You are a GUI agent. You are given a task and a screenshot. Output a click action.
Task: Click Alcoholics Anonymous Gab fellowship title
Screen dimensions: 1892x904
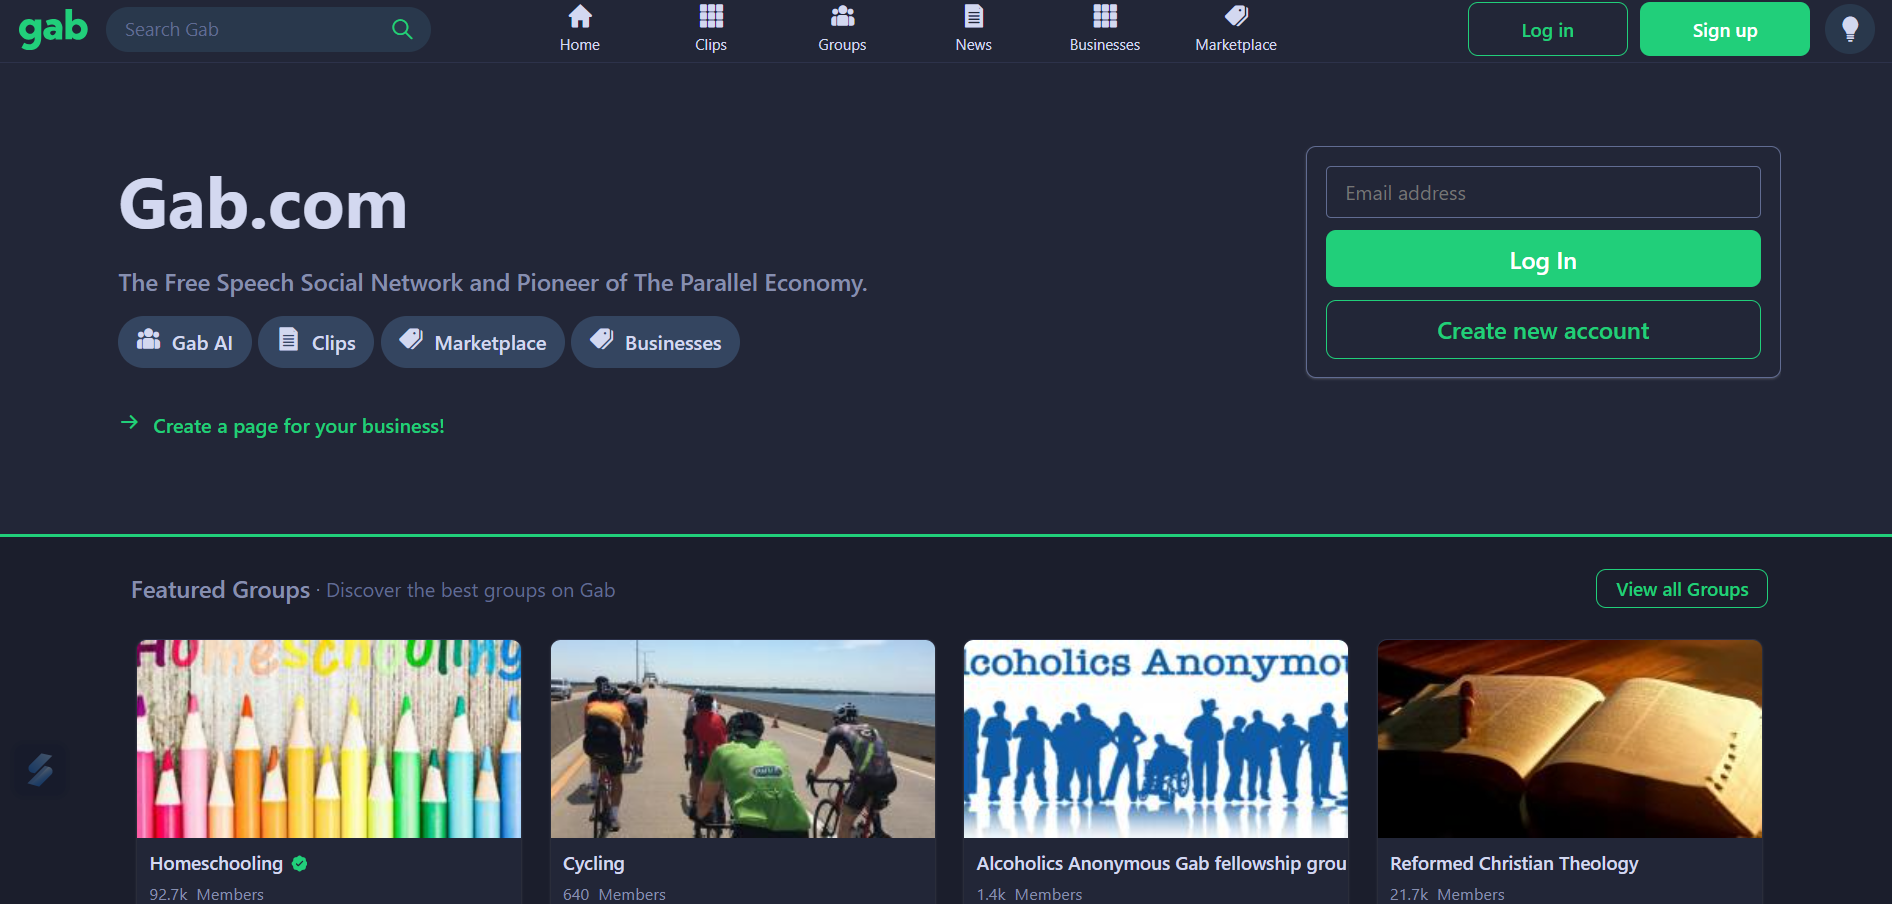1161,863
